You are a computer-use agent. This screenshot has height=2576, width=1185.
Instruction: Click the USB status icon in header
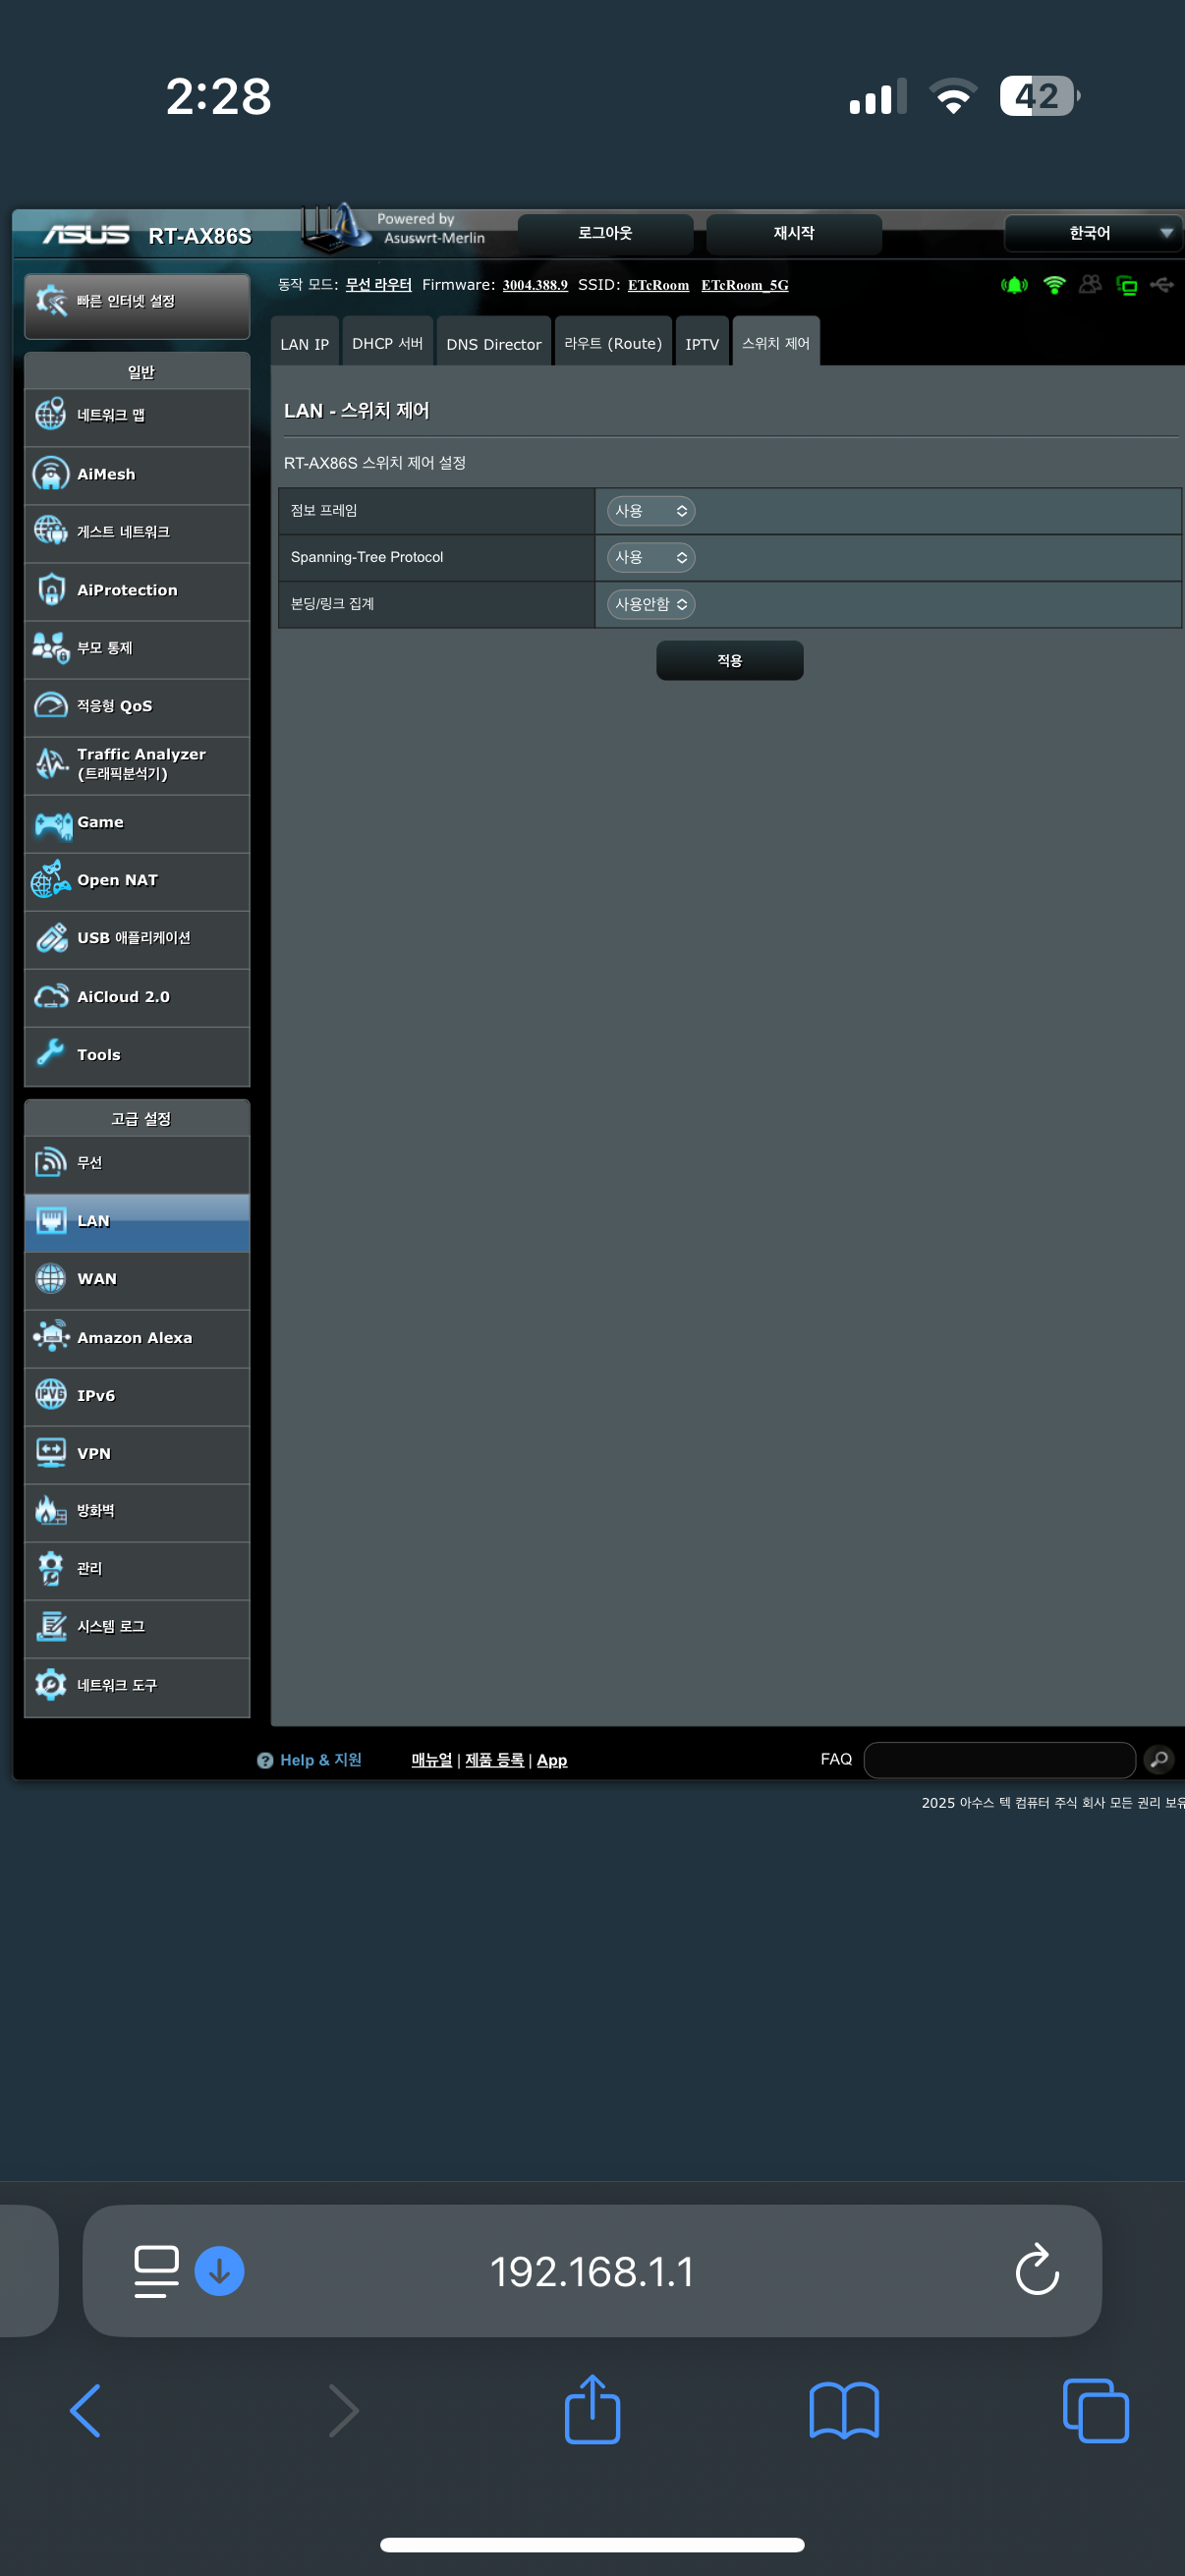coord(1161,286)
